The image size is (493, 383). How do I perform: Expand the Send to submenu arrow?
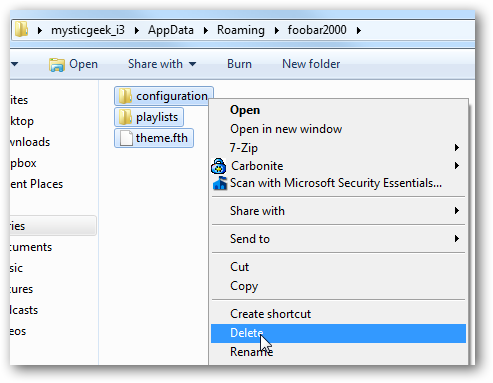coord(457,239)
